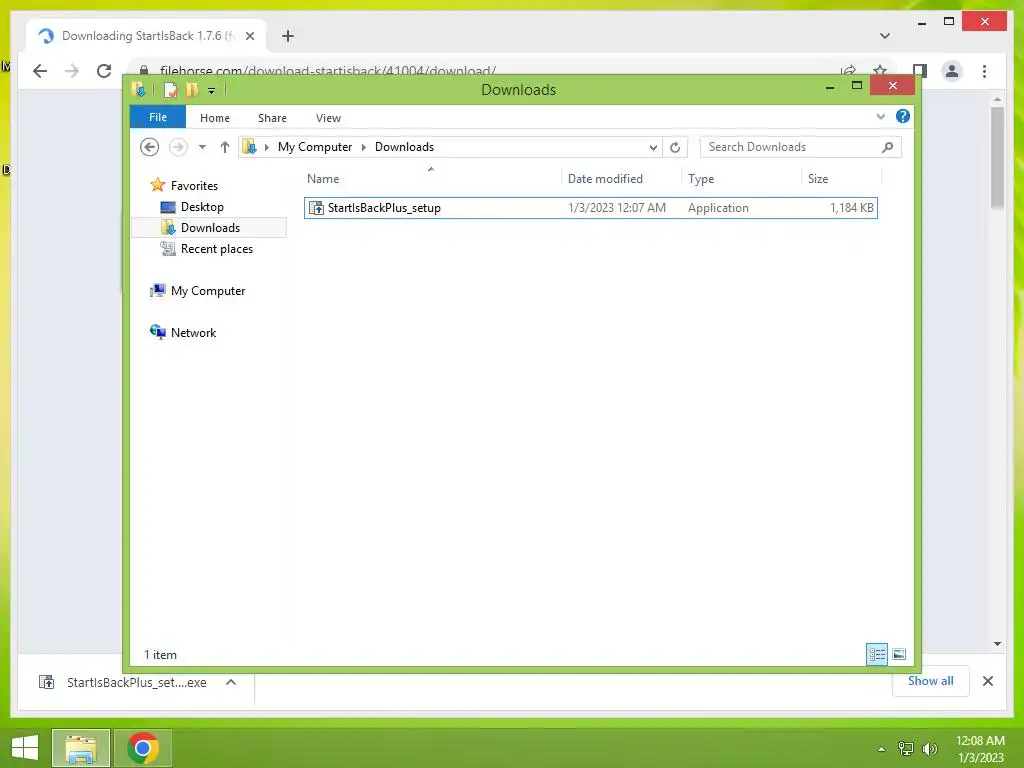Click Show all downloads
Viewport: 1024px width, 768px height.
(x=930, y=680)
